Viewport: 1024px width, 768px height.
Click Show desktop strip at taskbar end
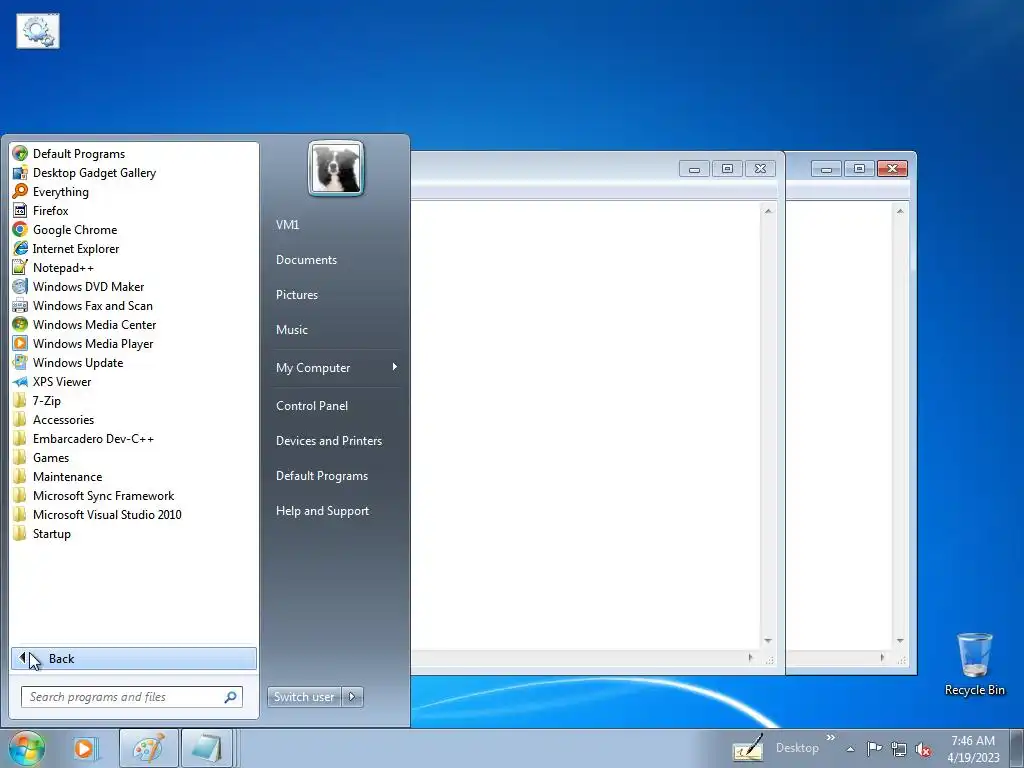click(1017, 748)
